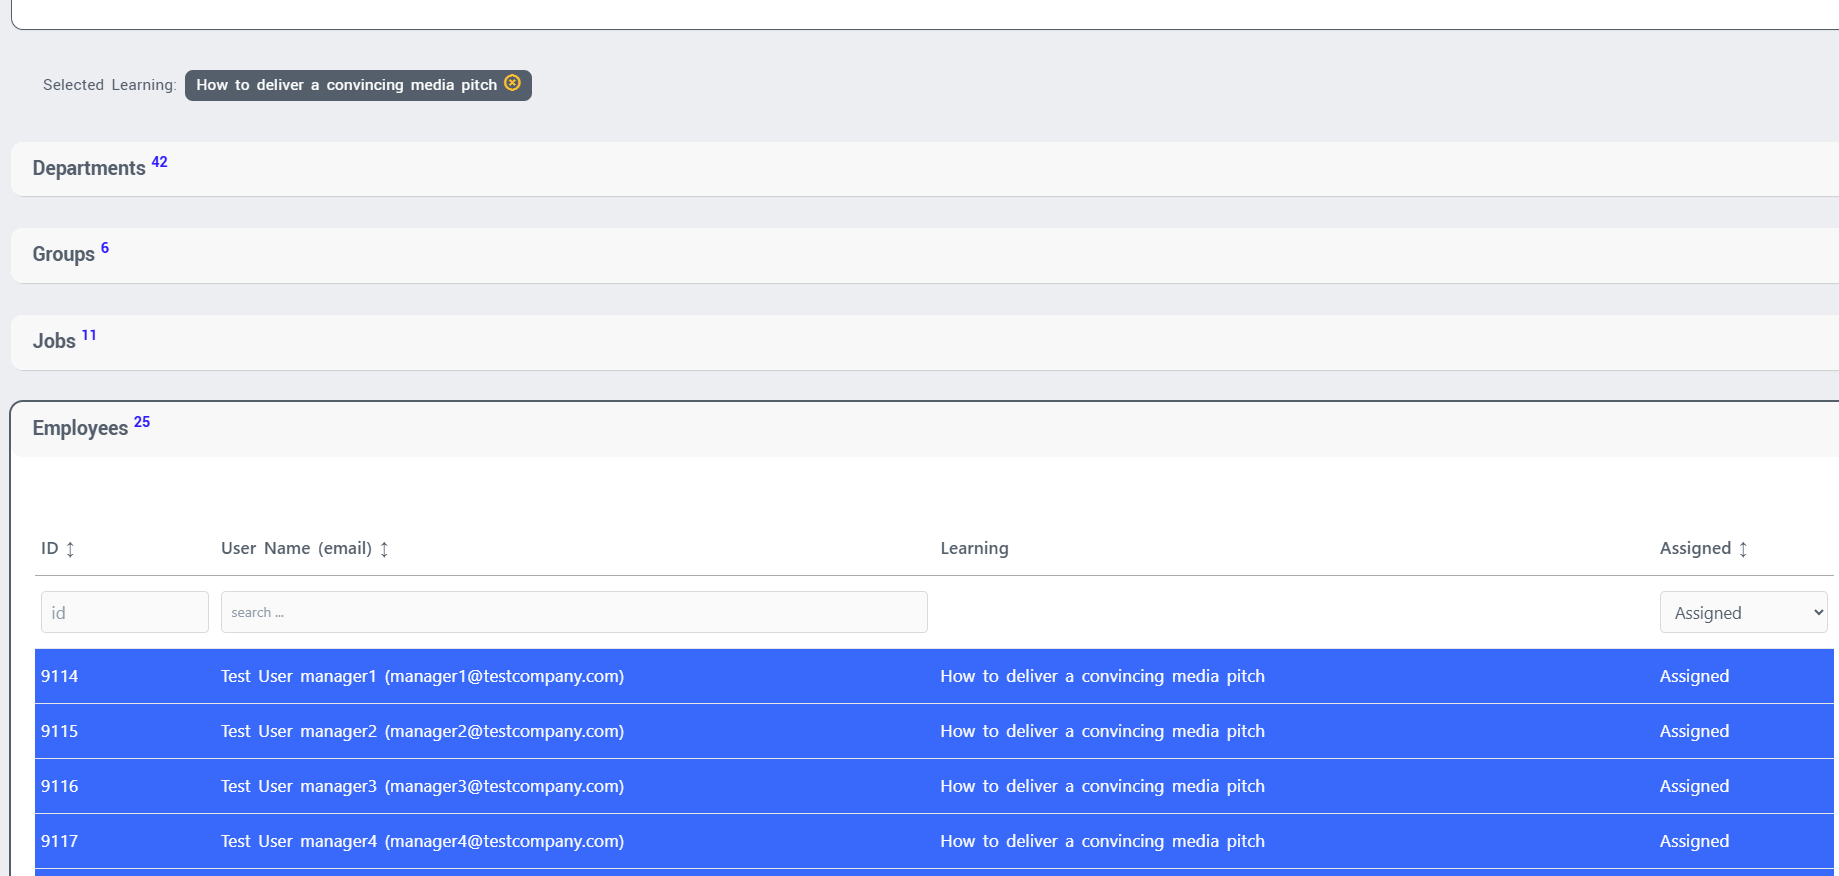Click the Jobs count badge 11
Image resolution: width=1839 pixels, height=876 pixels.
[x=89, y=335]
